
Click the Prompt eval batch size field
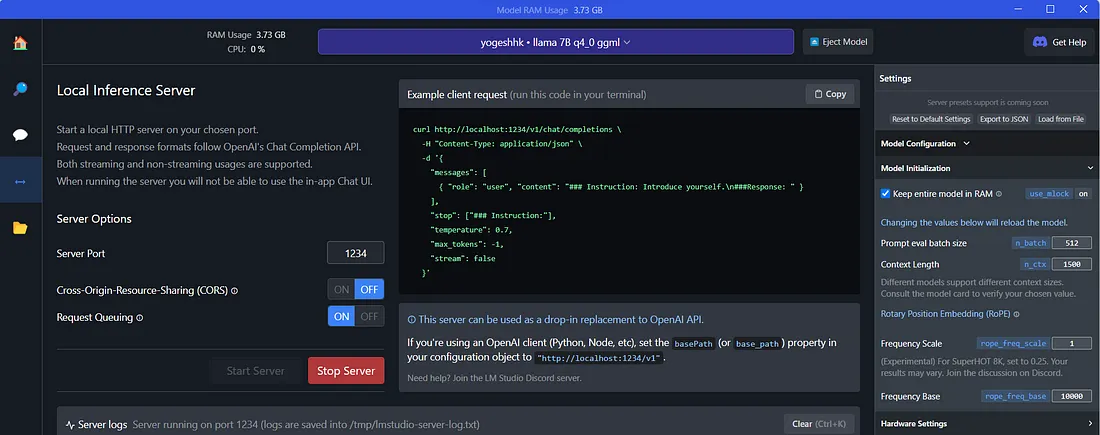point(1071,243)
